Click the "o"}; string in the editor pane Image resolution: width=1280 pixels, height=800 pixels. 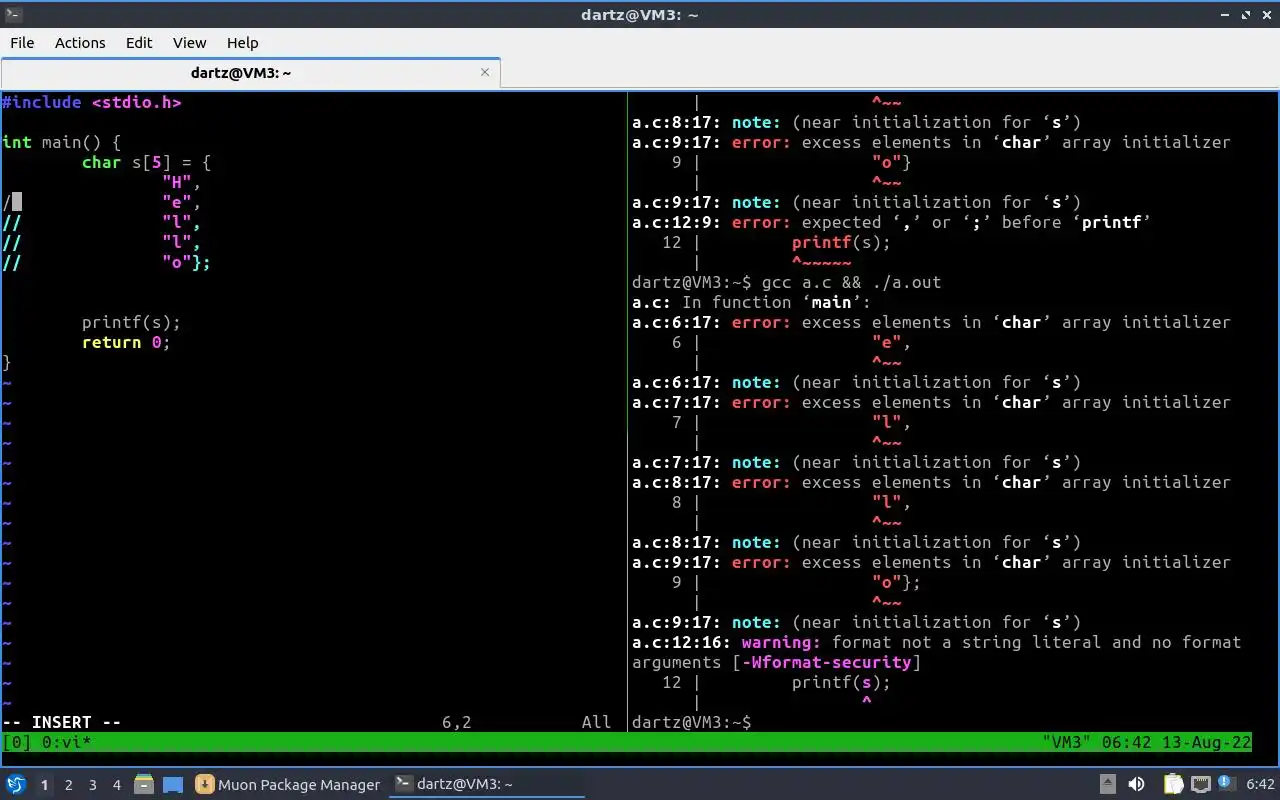[x=187, y=262]
